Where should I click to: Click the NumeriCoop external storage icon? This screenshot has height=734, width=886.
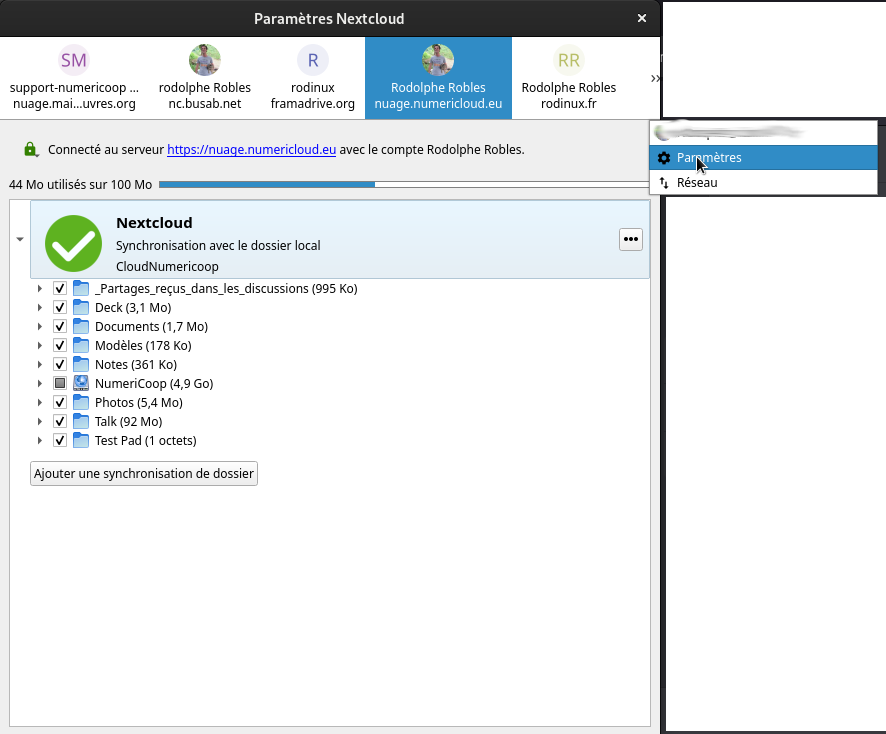[x=81, y=384]
